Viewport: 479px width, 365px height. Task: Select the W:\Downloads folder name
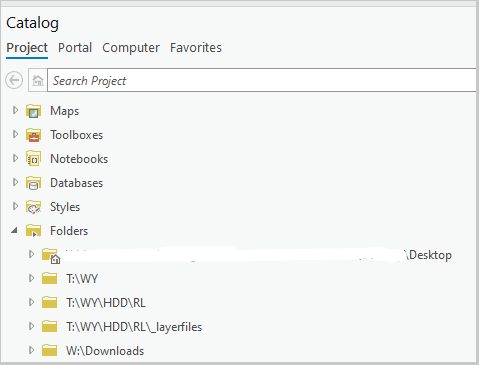(105, 351)
